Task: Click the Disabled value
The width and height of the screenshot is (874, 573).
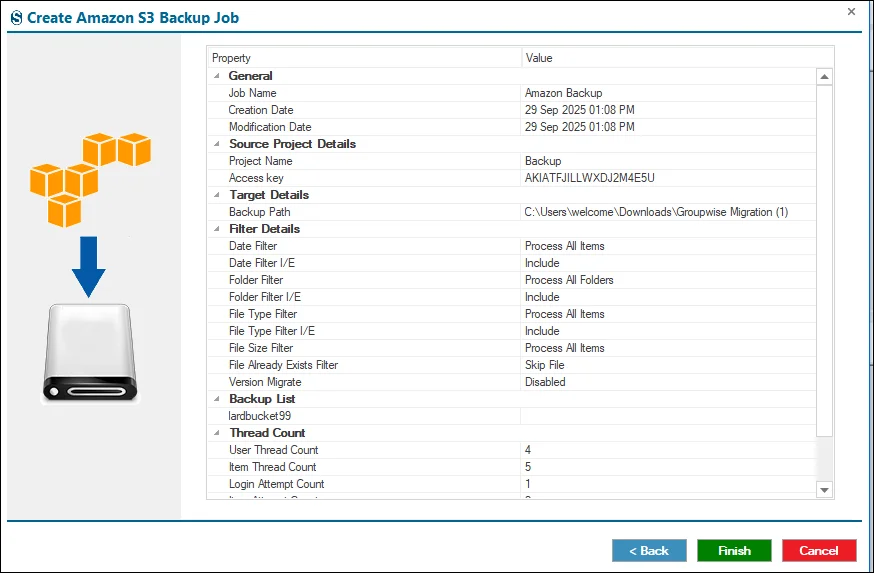Action: [x=545, y=382]
